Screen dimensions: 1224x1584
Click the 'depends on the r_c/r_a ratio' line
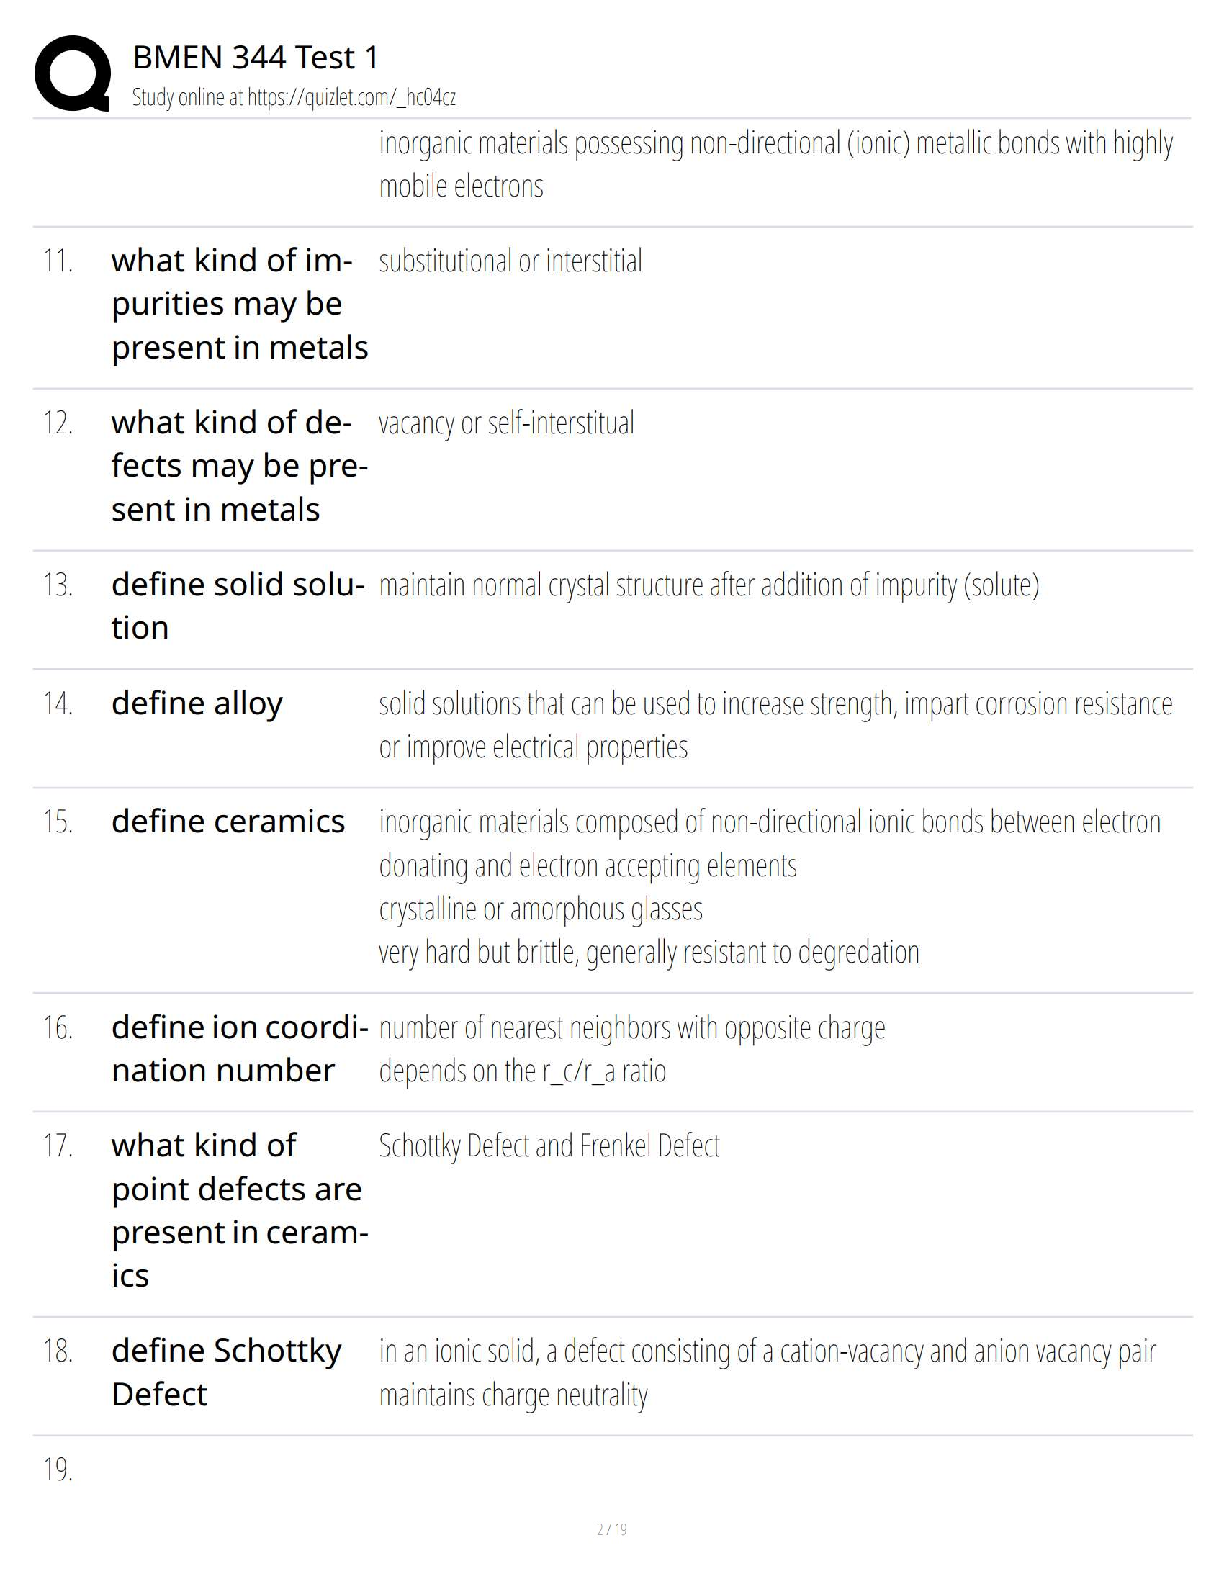click(522, 1072)
